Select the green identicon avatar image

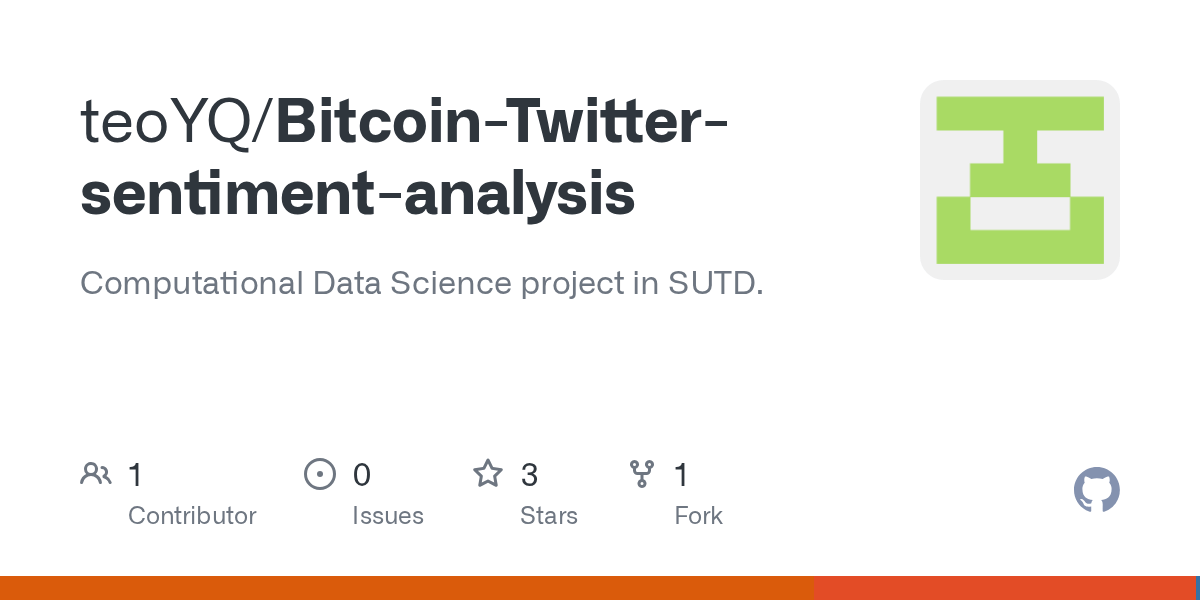[1019, 180]
